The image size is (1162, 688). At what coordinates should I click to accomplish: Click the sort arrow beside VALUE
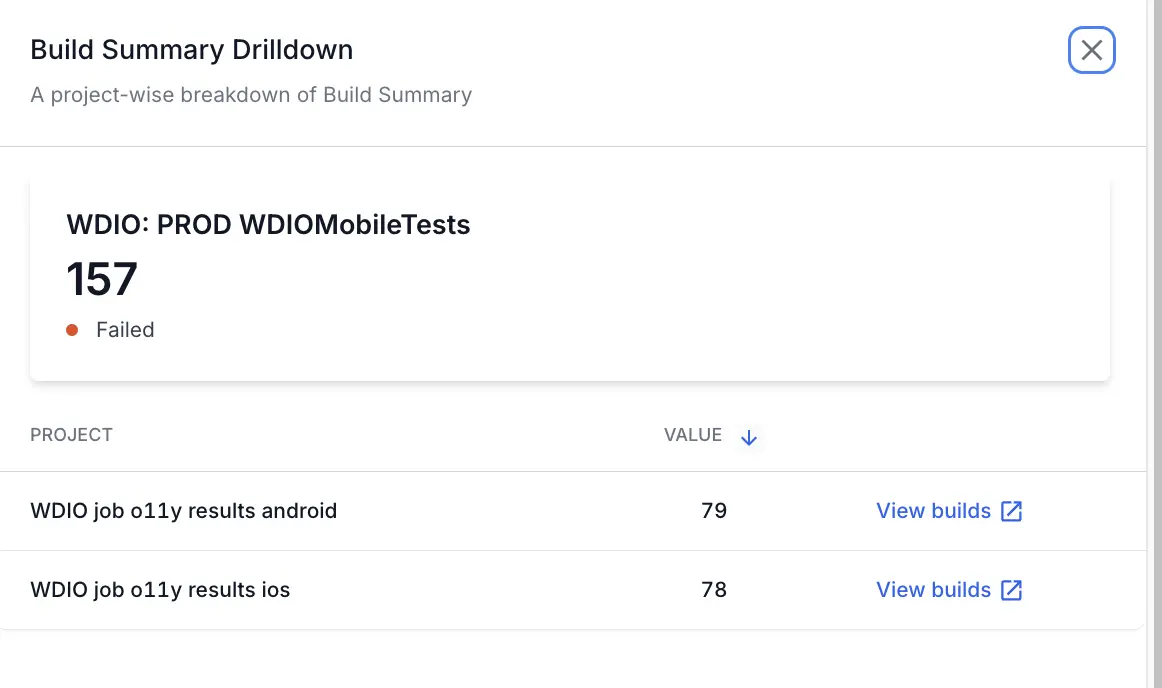pyautogui.click(x=749, y=437)
